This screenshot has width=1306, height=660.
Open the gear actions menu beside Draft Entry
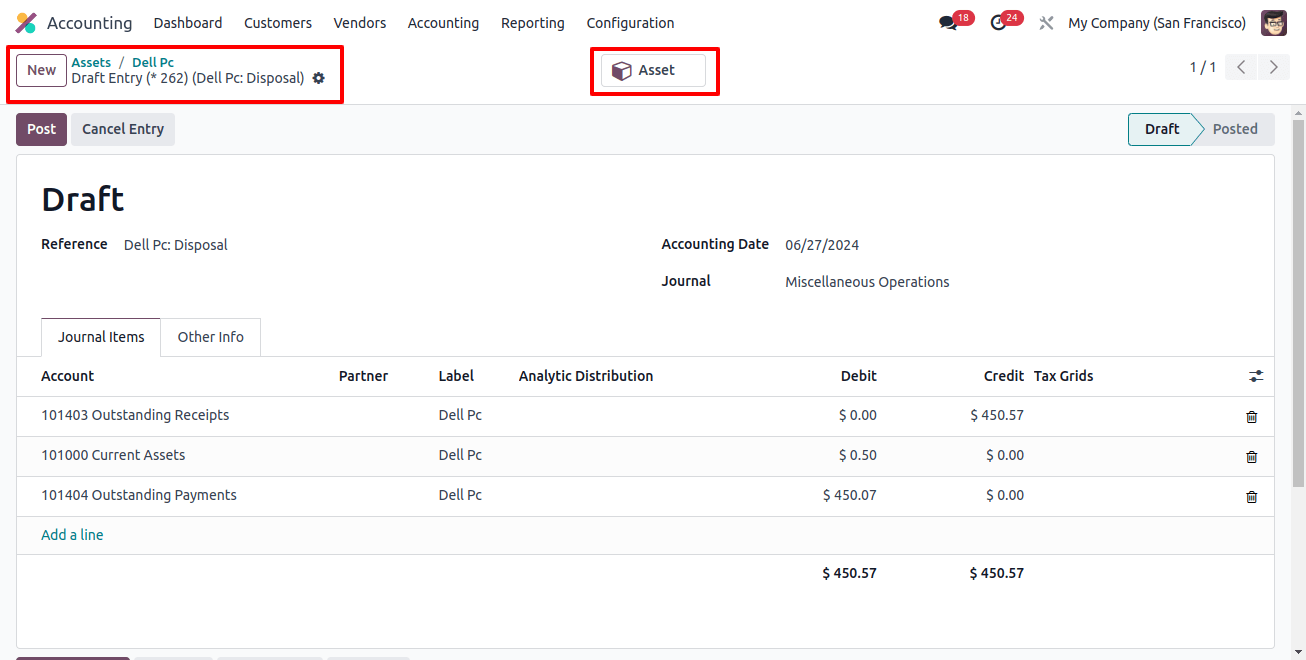pos(319,78)
